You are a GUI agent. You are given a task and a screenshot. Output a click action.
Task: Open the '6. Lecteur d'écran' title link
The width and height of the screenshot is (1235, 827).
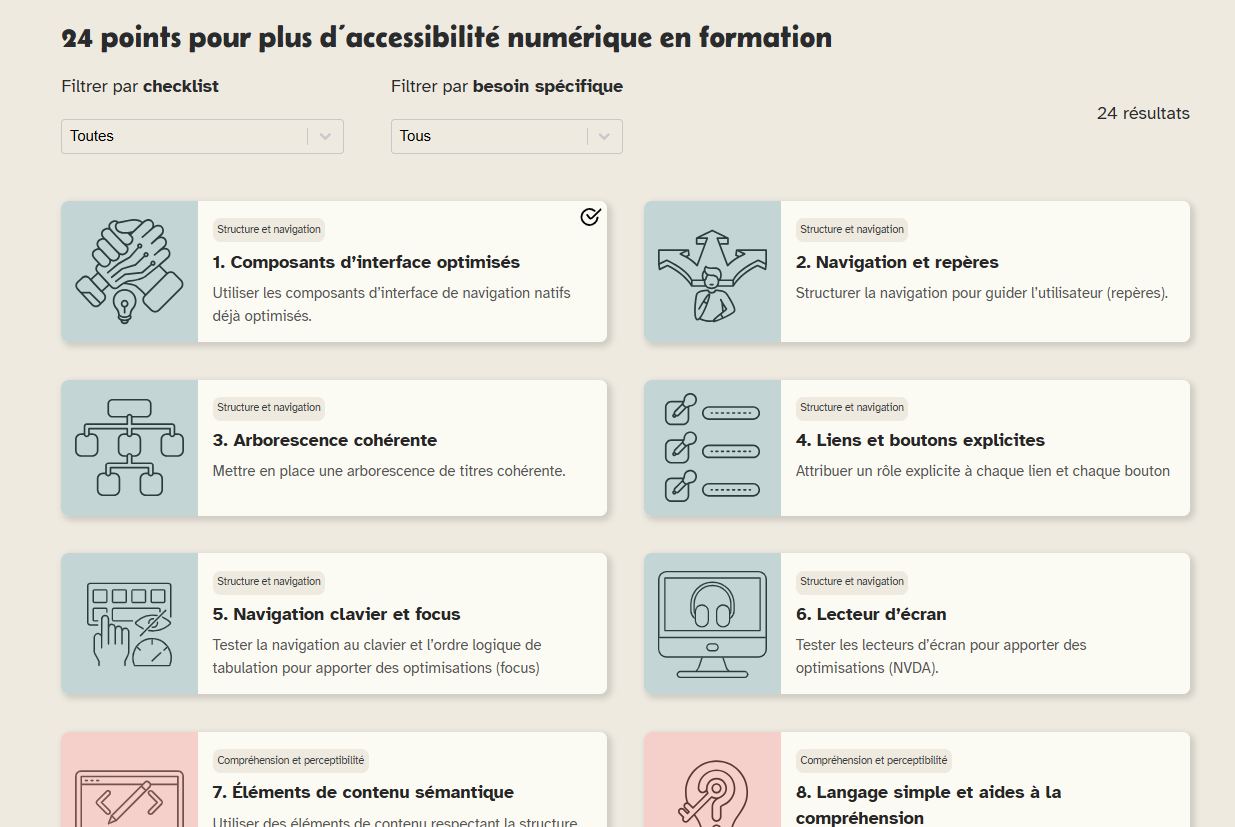pos(870,614)
